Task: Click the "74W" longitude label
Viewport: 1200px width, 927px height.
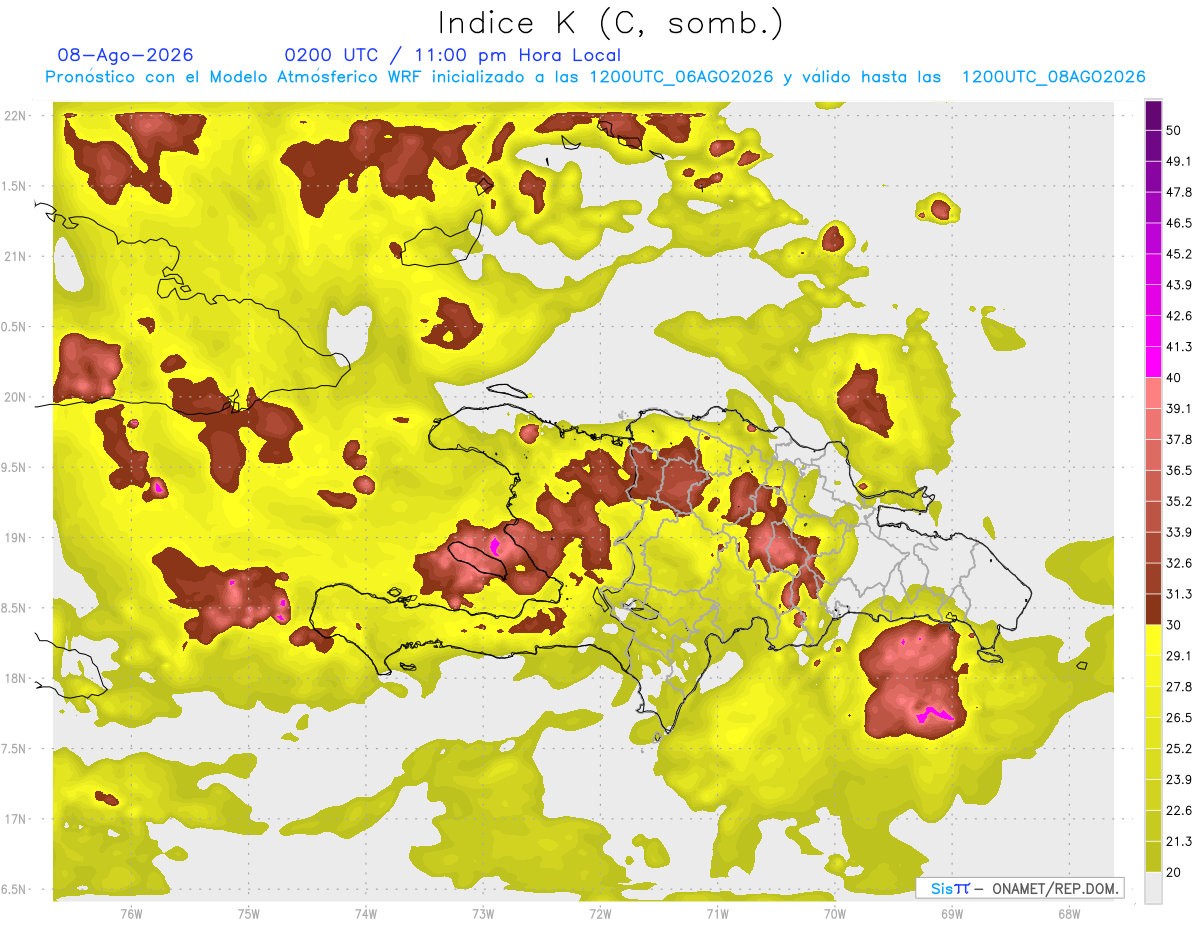Action: tap(365, 913)
